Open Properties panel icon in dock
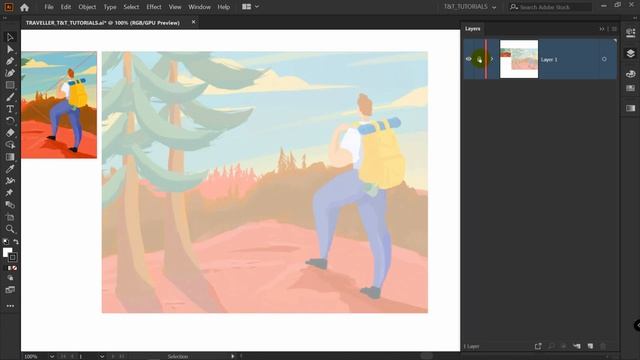Image resolution: width=640 pixels, height=360 pixels. (631, 33)
